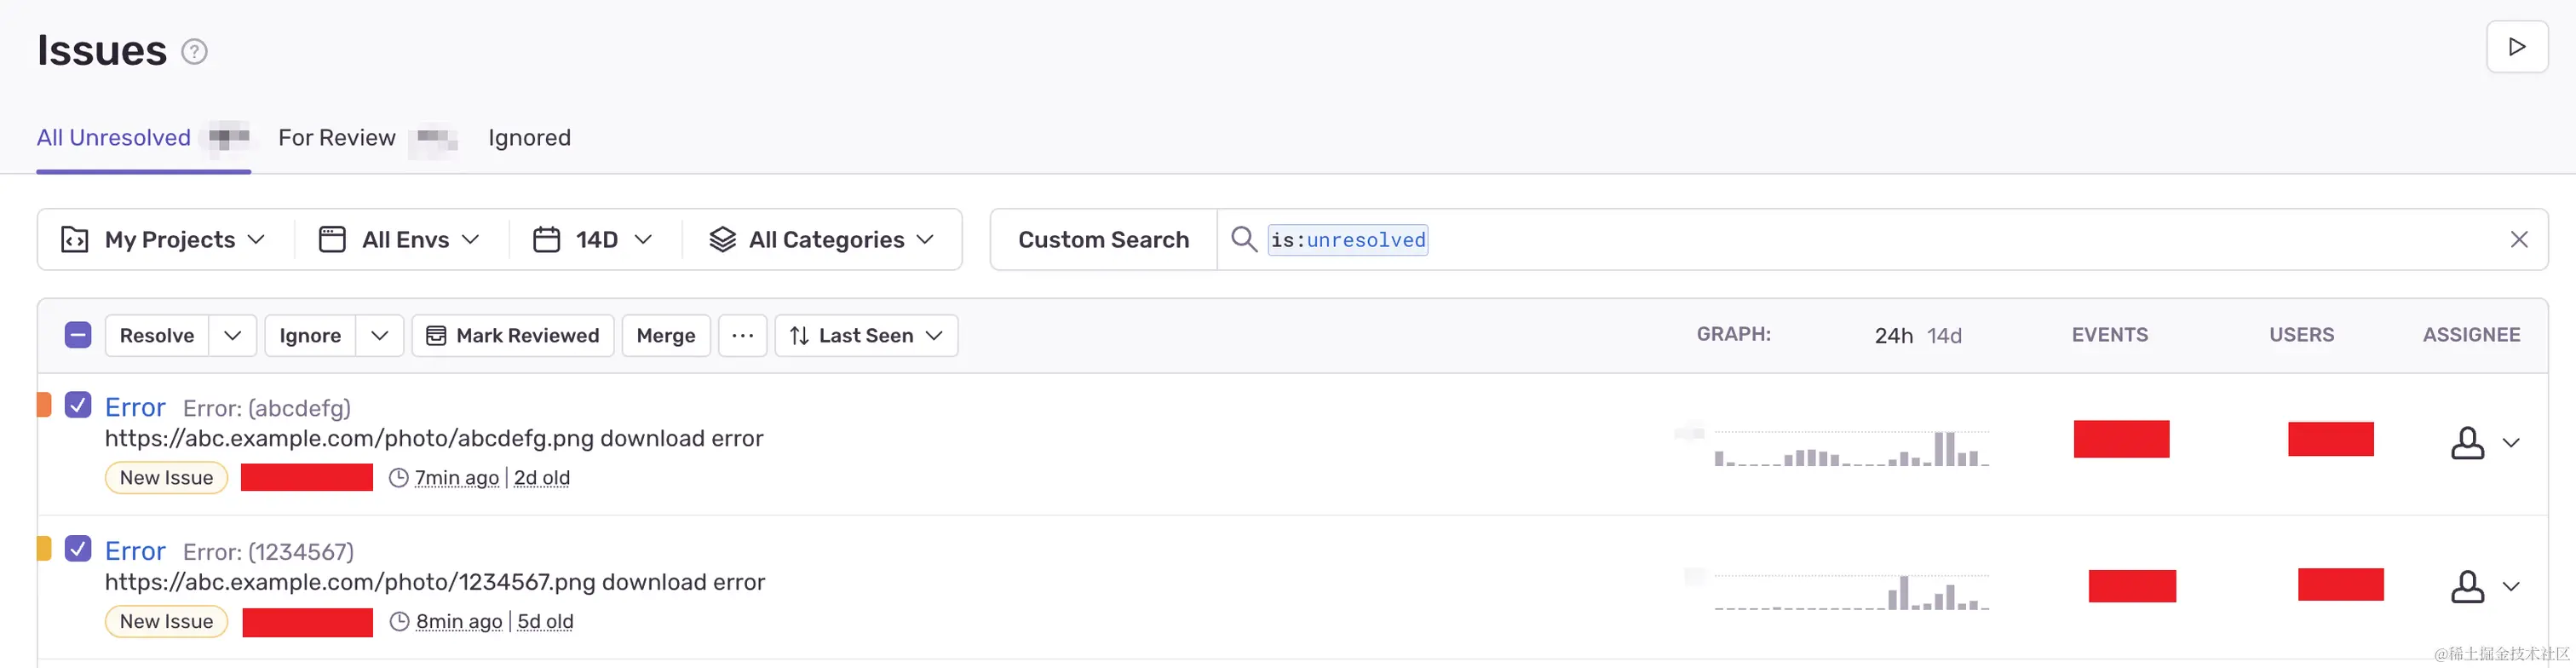Open the more actions ellipsis menu
This screenshot has width=2576, height=668.
point(742,336)
